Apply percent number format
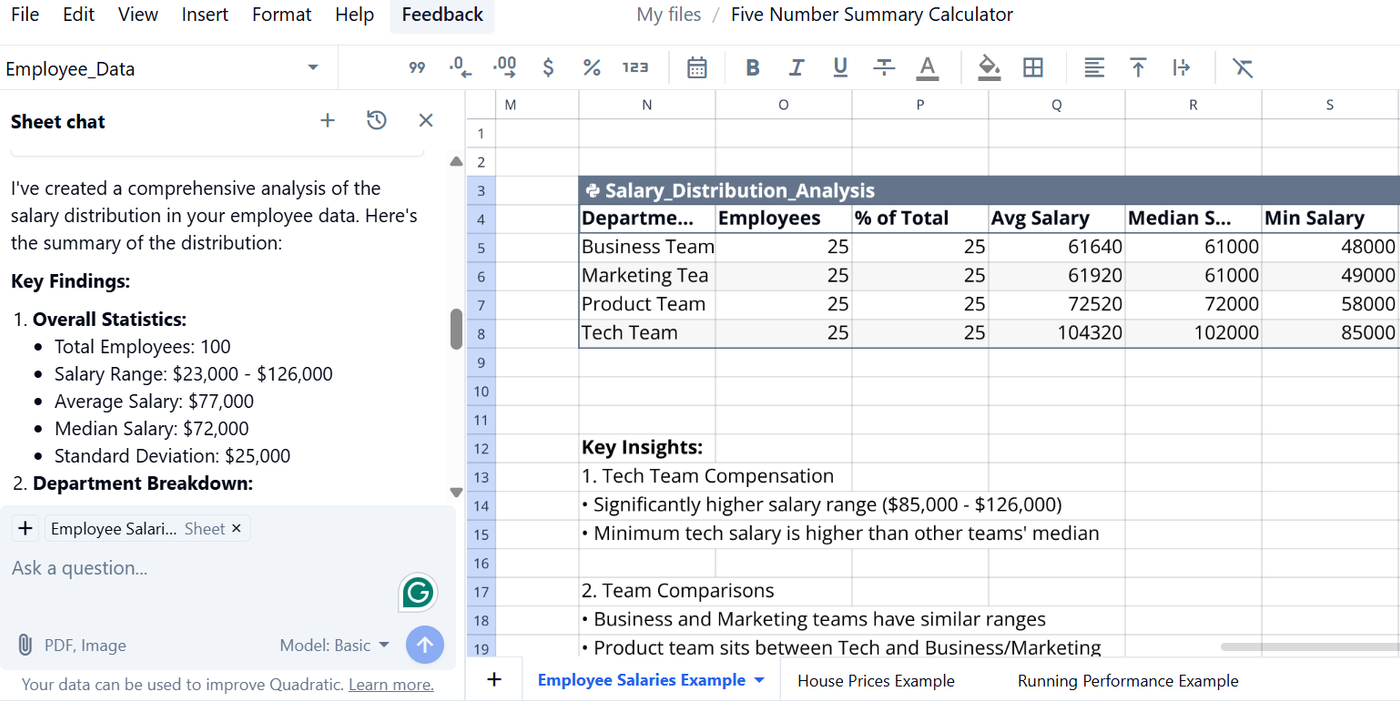Screen dimensions: 1400x702 coord(591,68)
